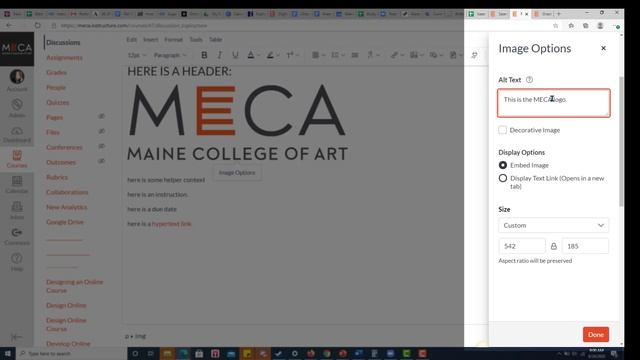640x360 pixels.
Task: Click the aspect ratio lock icon
Action: 553,246
